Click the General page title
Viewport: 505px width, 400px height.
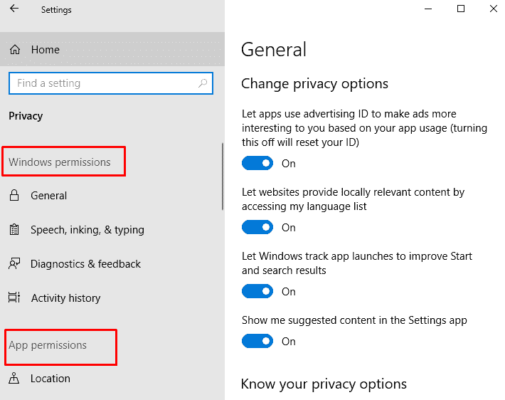tap(274, 50)
